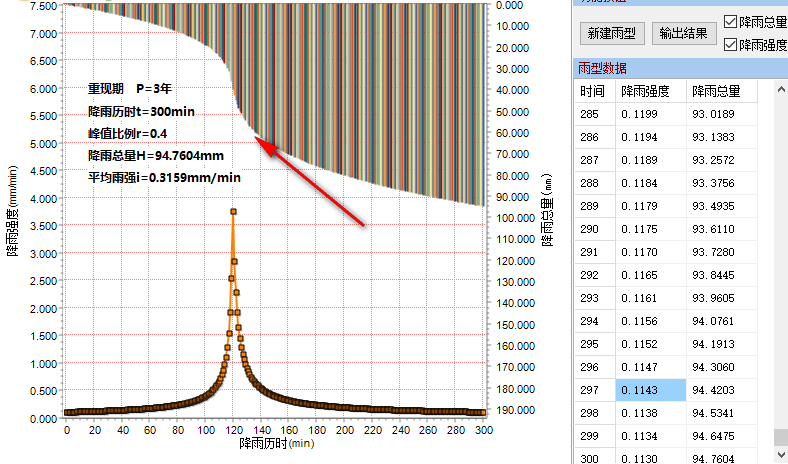The image size is (788, 464).
Task: Toggle the 降雨总量 checkbox
Action: point(731,21)
